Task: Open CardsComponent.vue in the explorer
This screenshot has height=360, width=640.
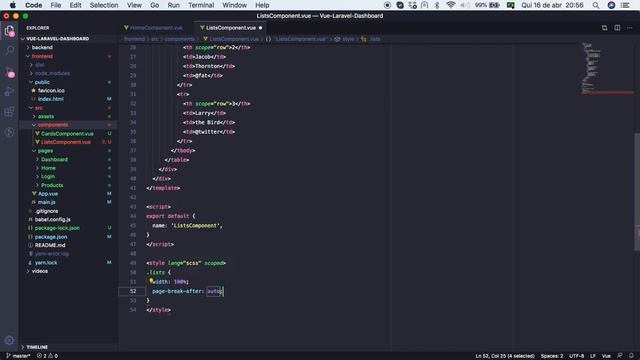Action: [67, 133]
